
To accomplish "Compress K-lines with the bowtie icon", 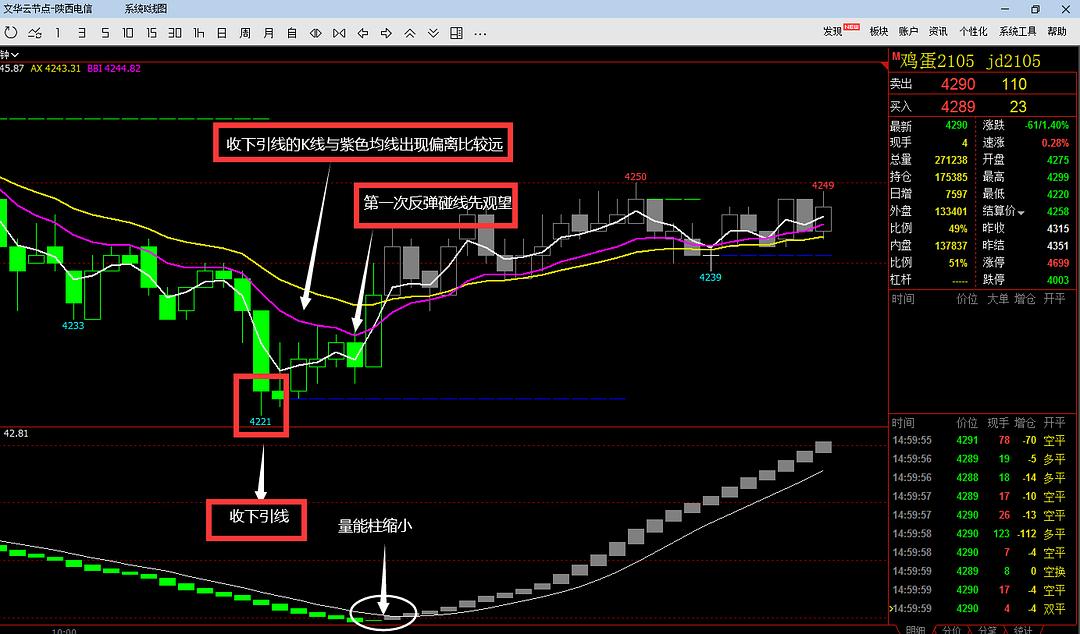I will pos(338,33).
